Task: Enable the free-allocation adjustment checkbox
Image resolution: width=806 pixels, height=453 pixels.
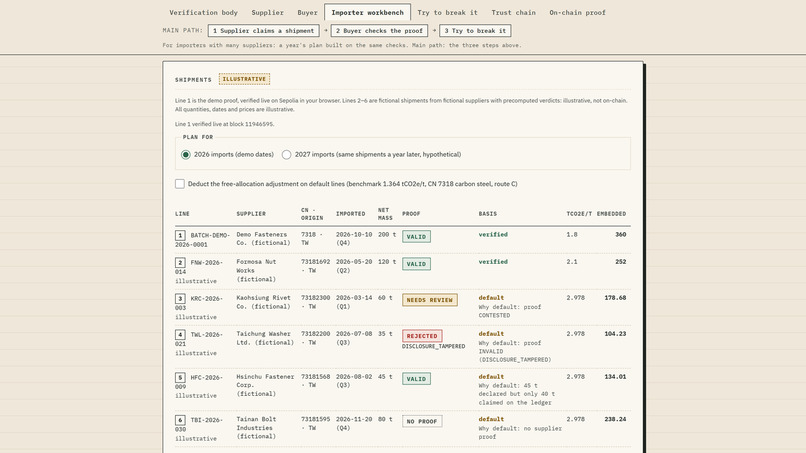Action: (x=180, y=184)
